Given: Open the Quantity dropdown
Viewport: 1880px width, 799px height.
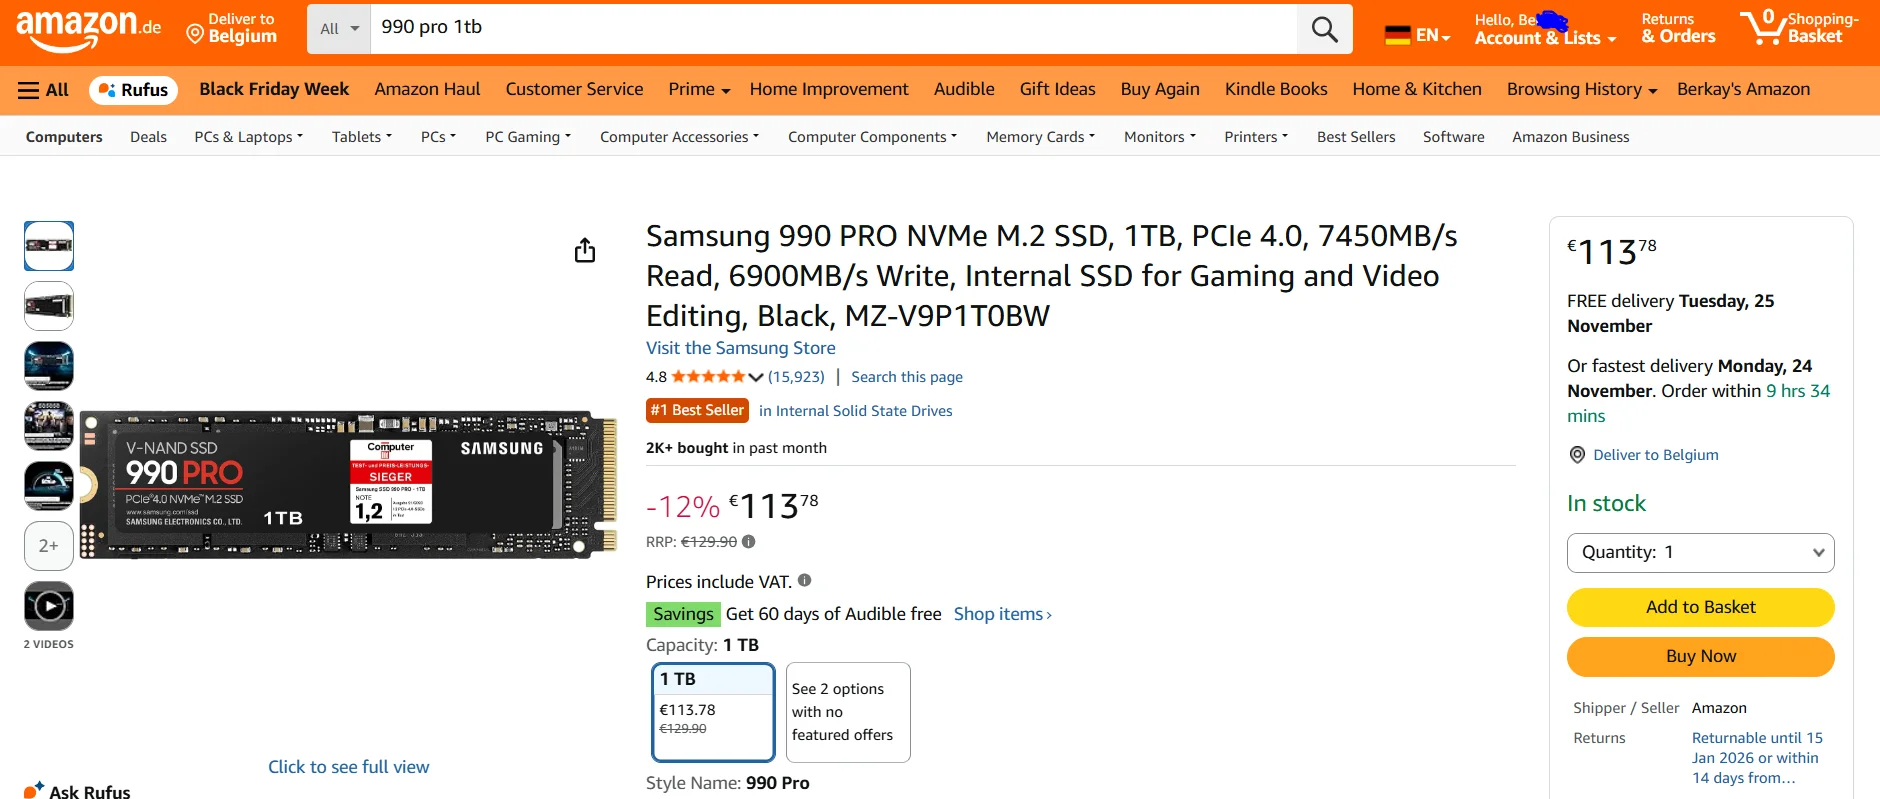Looking at the screenshot, I should click(1700, 553).
